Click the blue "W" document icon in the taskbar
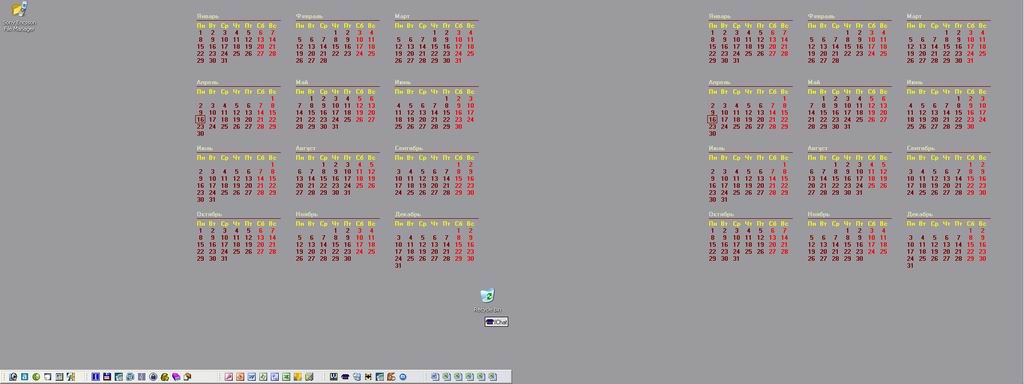The height and width of the screenshot is (384, 1024). (x=251, y=377)
